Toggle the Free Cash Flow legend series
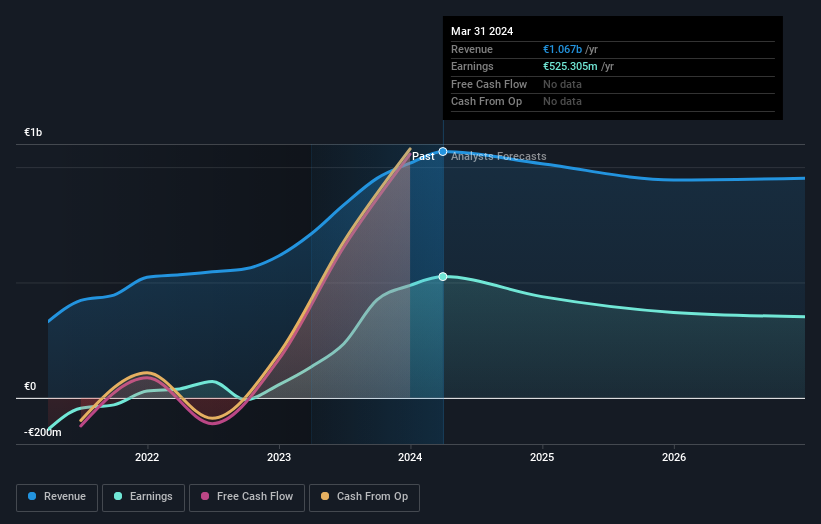Image resolution: width=821 pixels, height=524 pixels. (x=247, y=497)
